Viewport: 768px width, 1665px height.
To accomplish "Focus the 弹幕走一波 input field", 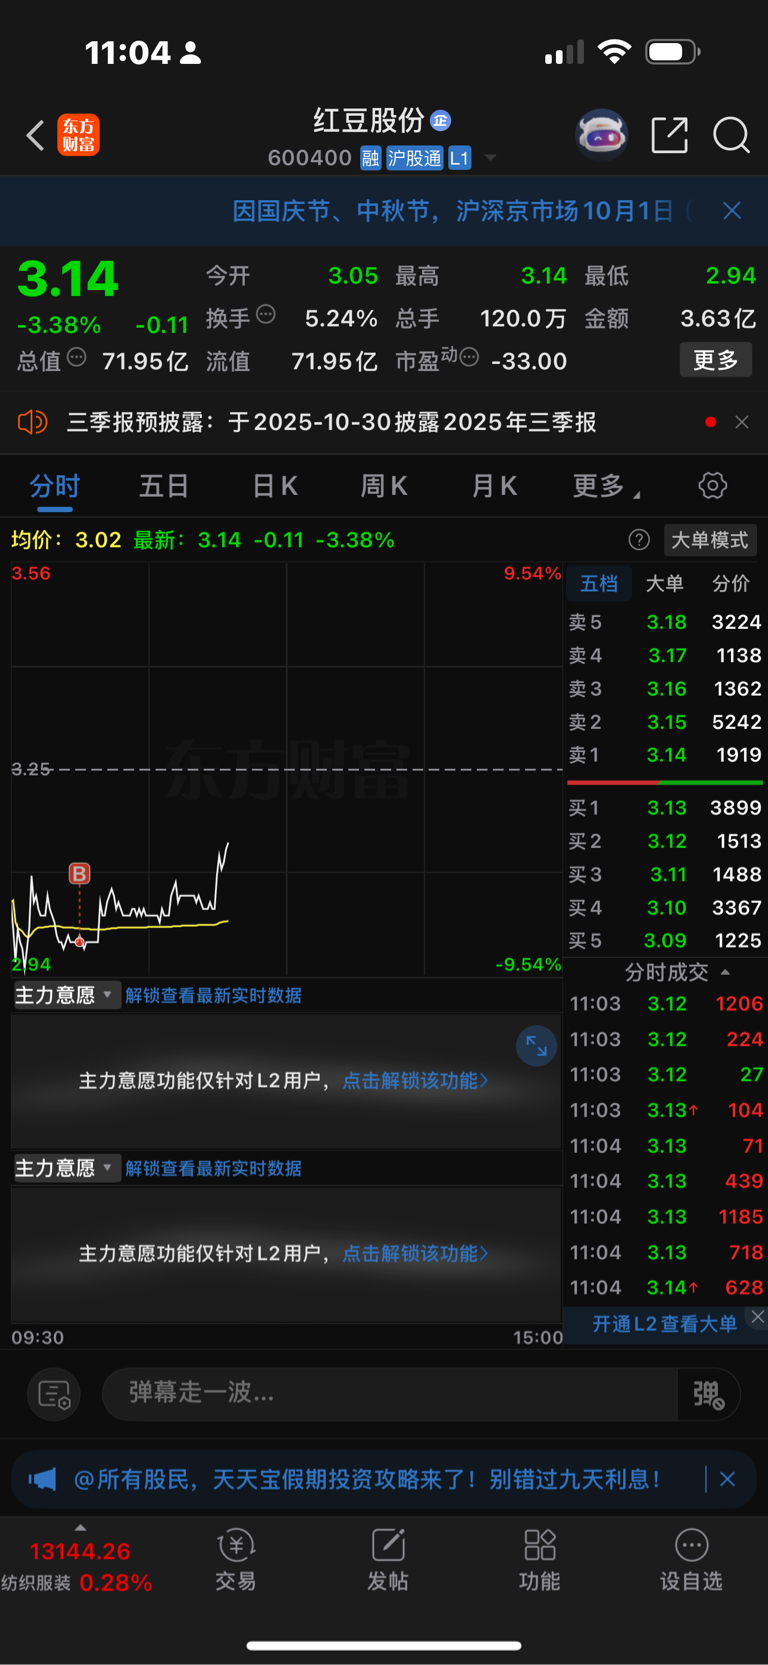I will [x=390, y=1393].
